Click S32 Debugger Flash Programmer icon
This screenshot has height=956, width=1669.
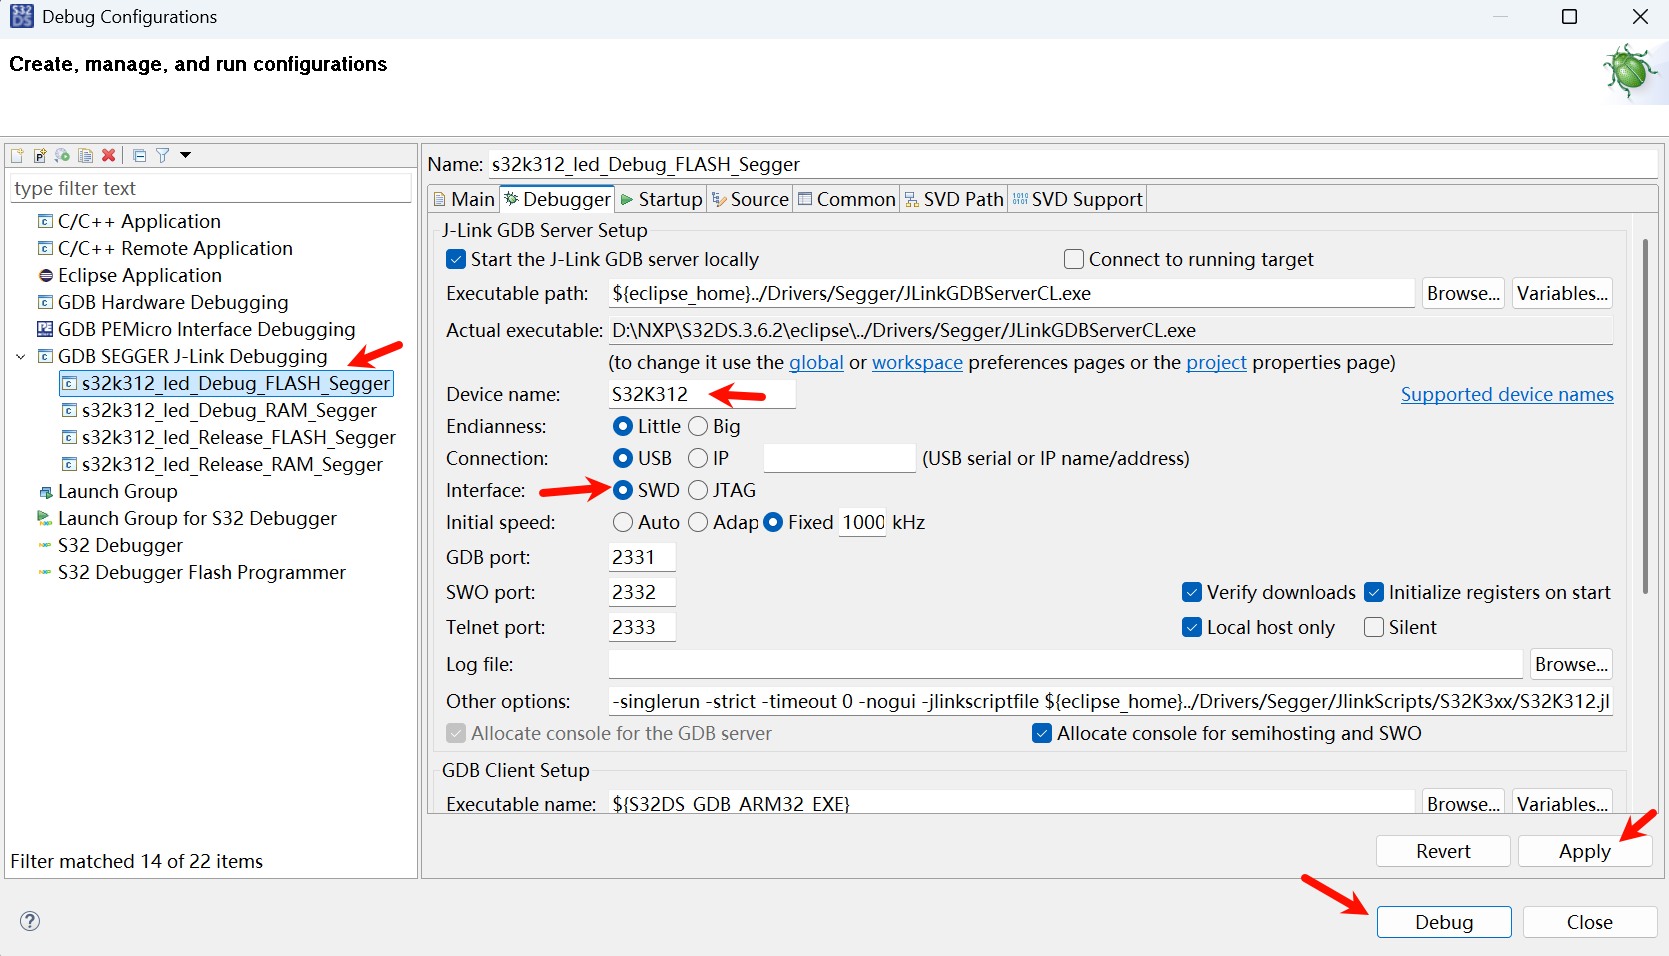click(45, 572)
